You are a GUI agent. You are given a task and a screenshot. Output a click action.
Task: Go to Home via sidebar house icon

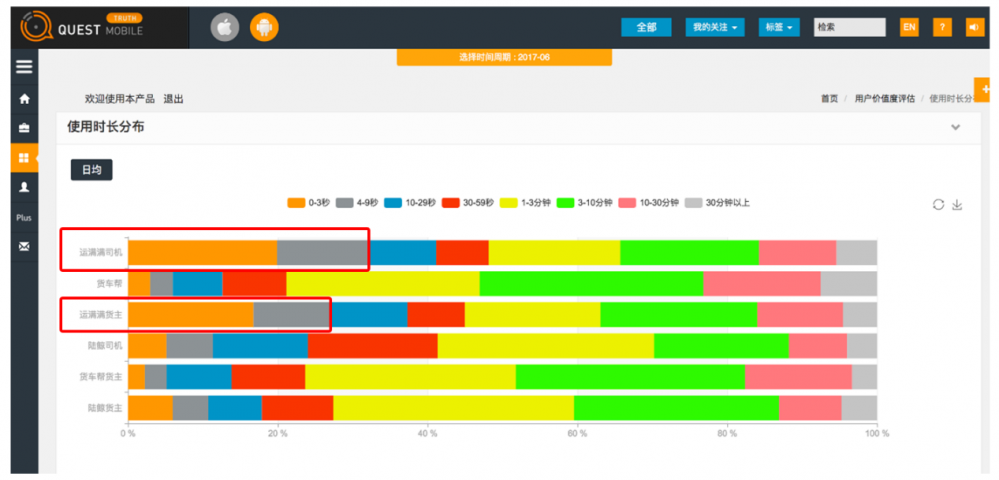[x=24, y=99]
